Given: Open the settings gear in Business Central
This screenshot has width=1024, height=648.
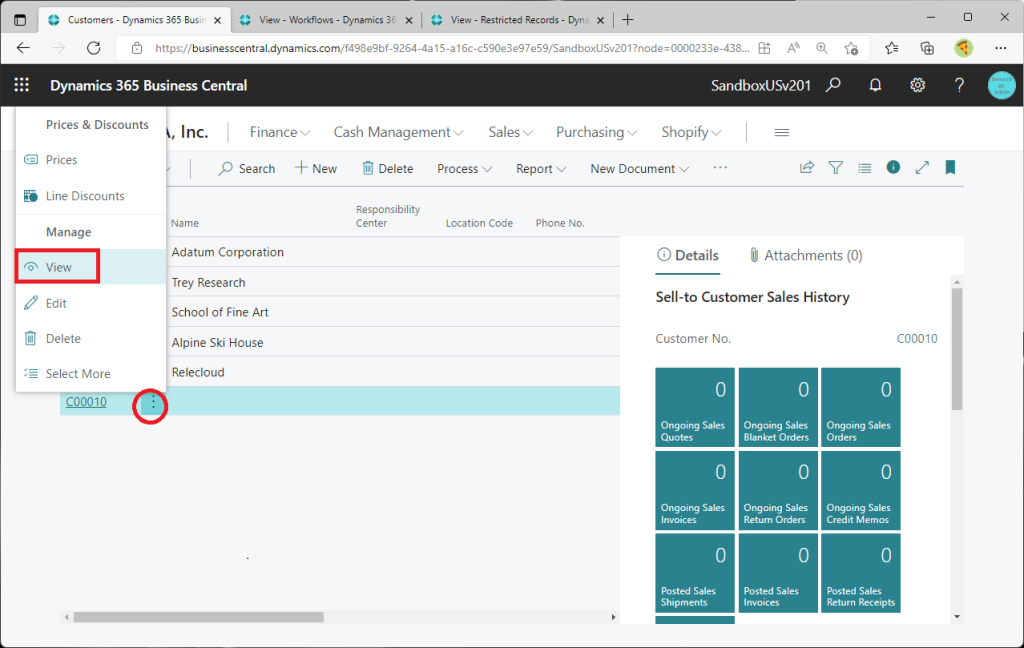Looking at the screenshot, I should click(x=918, y=85).
